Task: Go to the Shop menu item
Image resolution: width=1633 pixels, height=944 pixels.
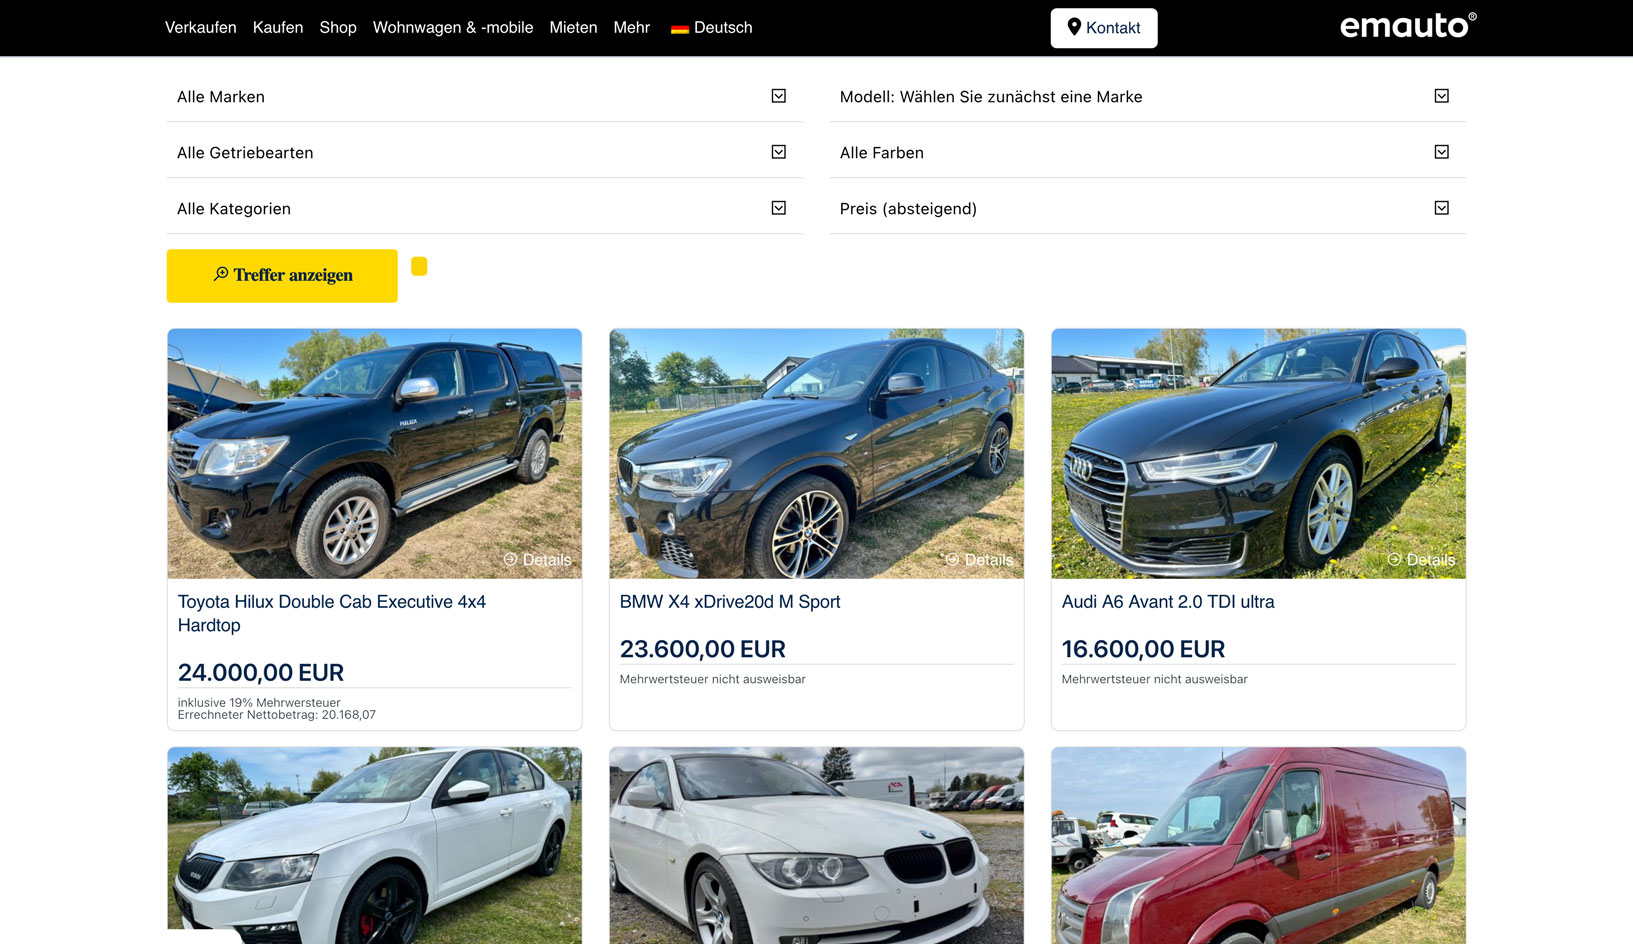Action: 338,28
